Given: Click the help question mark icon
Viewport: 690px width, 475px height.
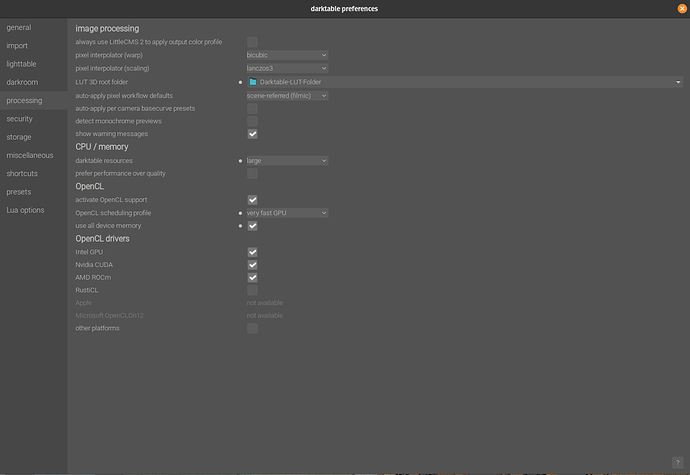Looking at the screenshot, I should [x=677, y=462].
